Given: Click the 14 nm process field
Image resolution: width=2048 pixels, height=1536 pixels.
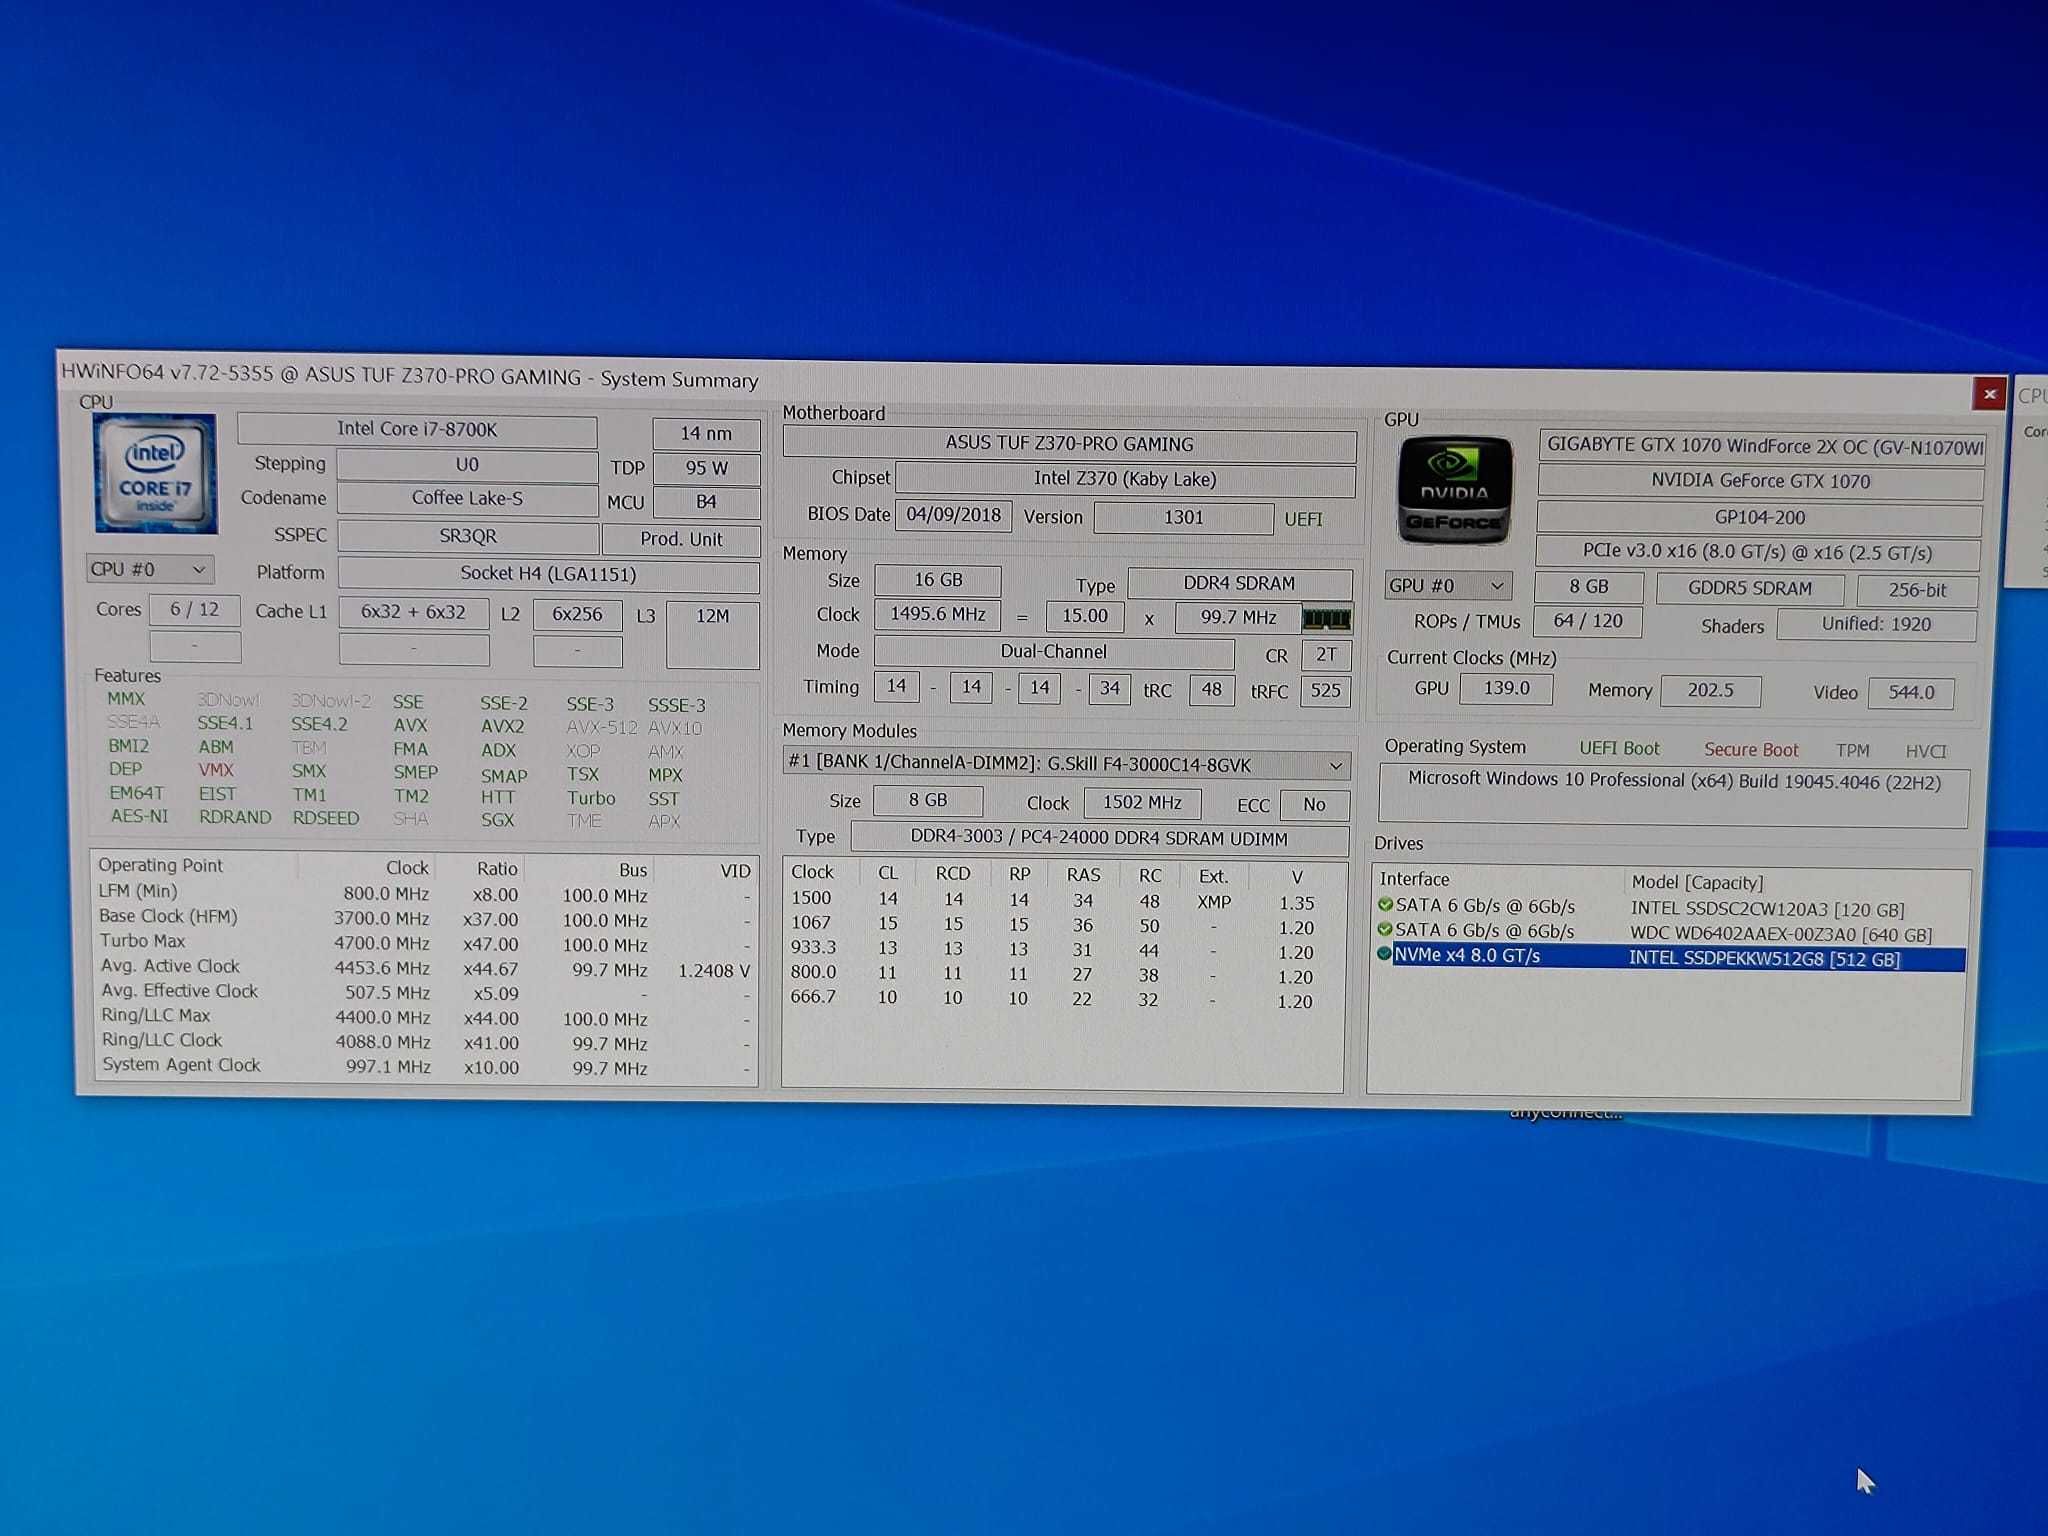Looking at the screenshot, I should tap(706, 434).
